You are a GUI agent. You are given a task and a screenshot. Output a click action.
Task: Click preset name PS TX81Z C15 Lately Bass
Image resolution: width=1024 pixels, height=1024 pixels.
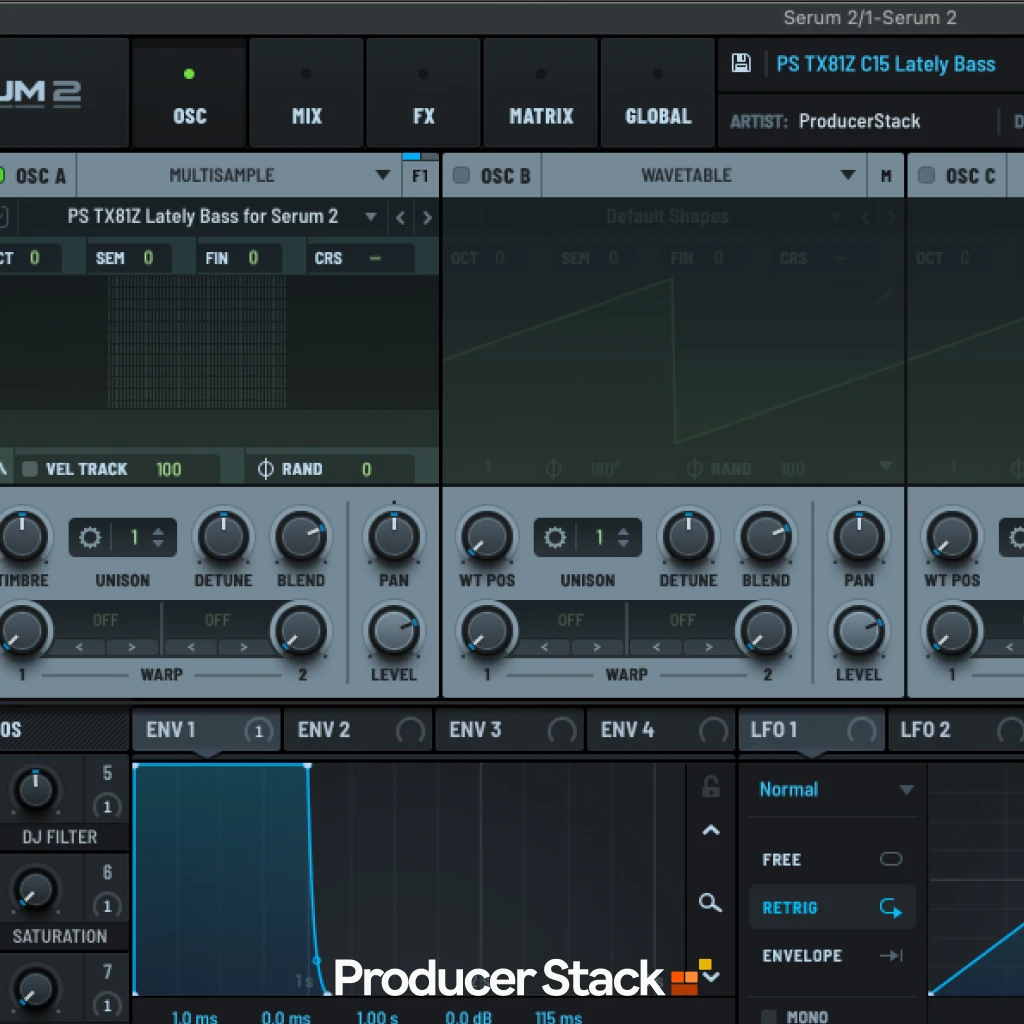click(886, 64)
